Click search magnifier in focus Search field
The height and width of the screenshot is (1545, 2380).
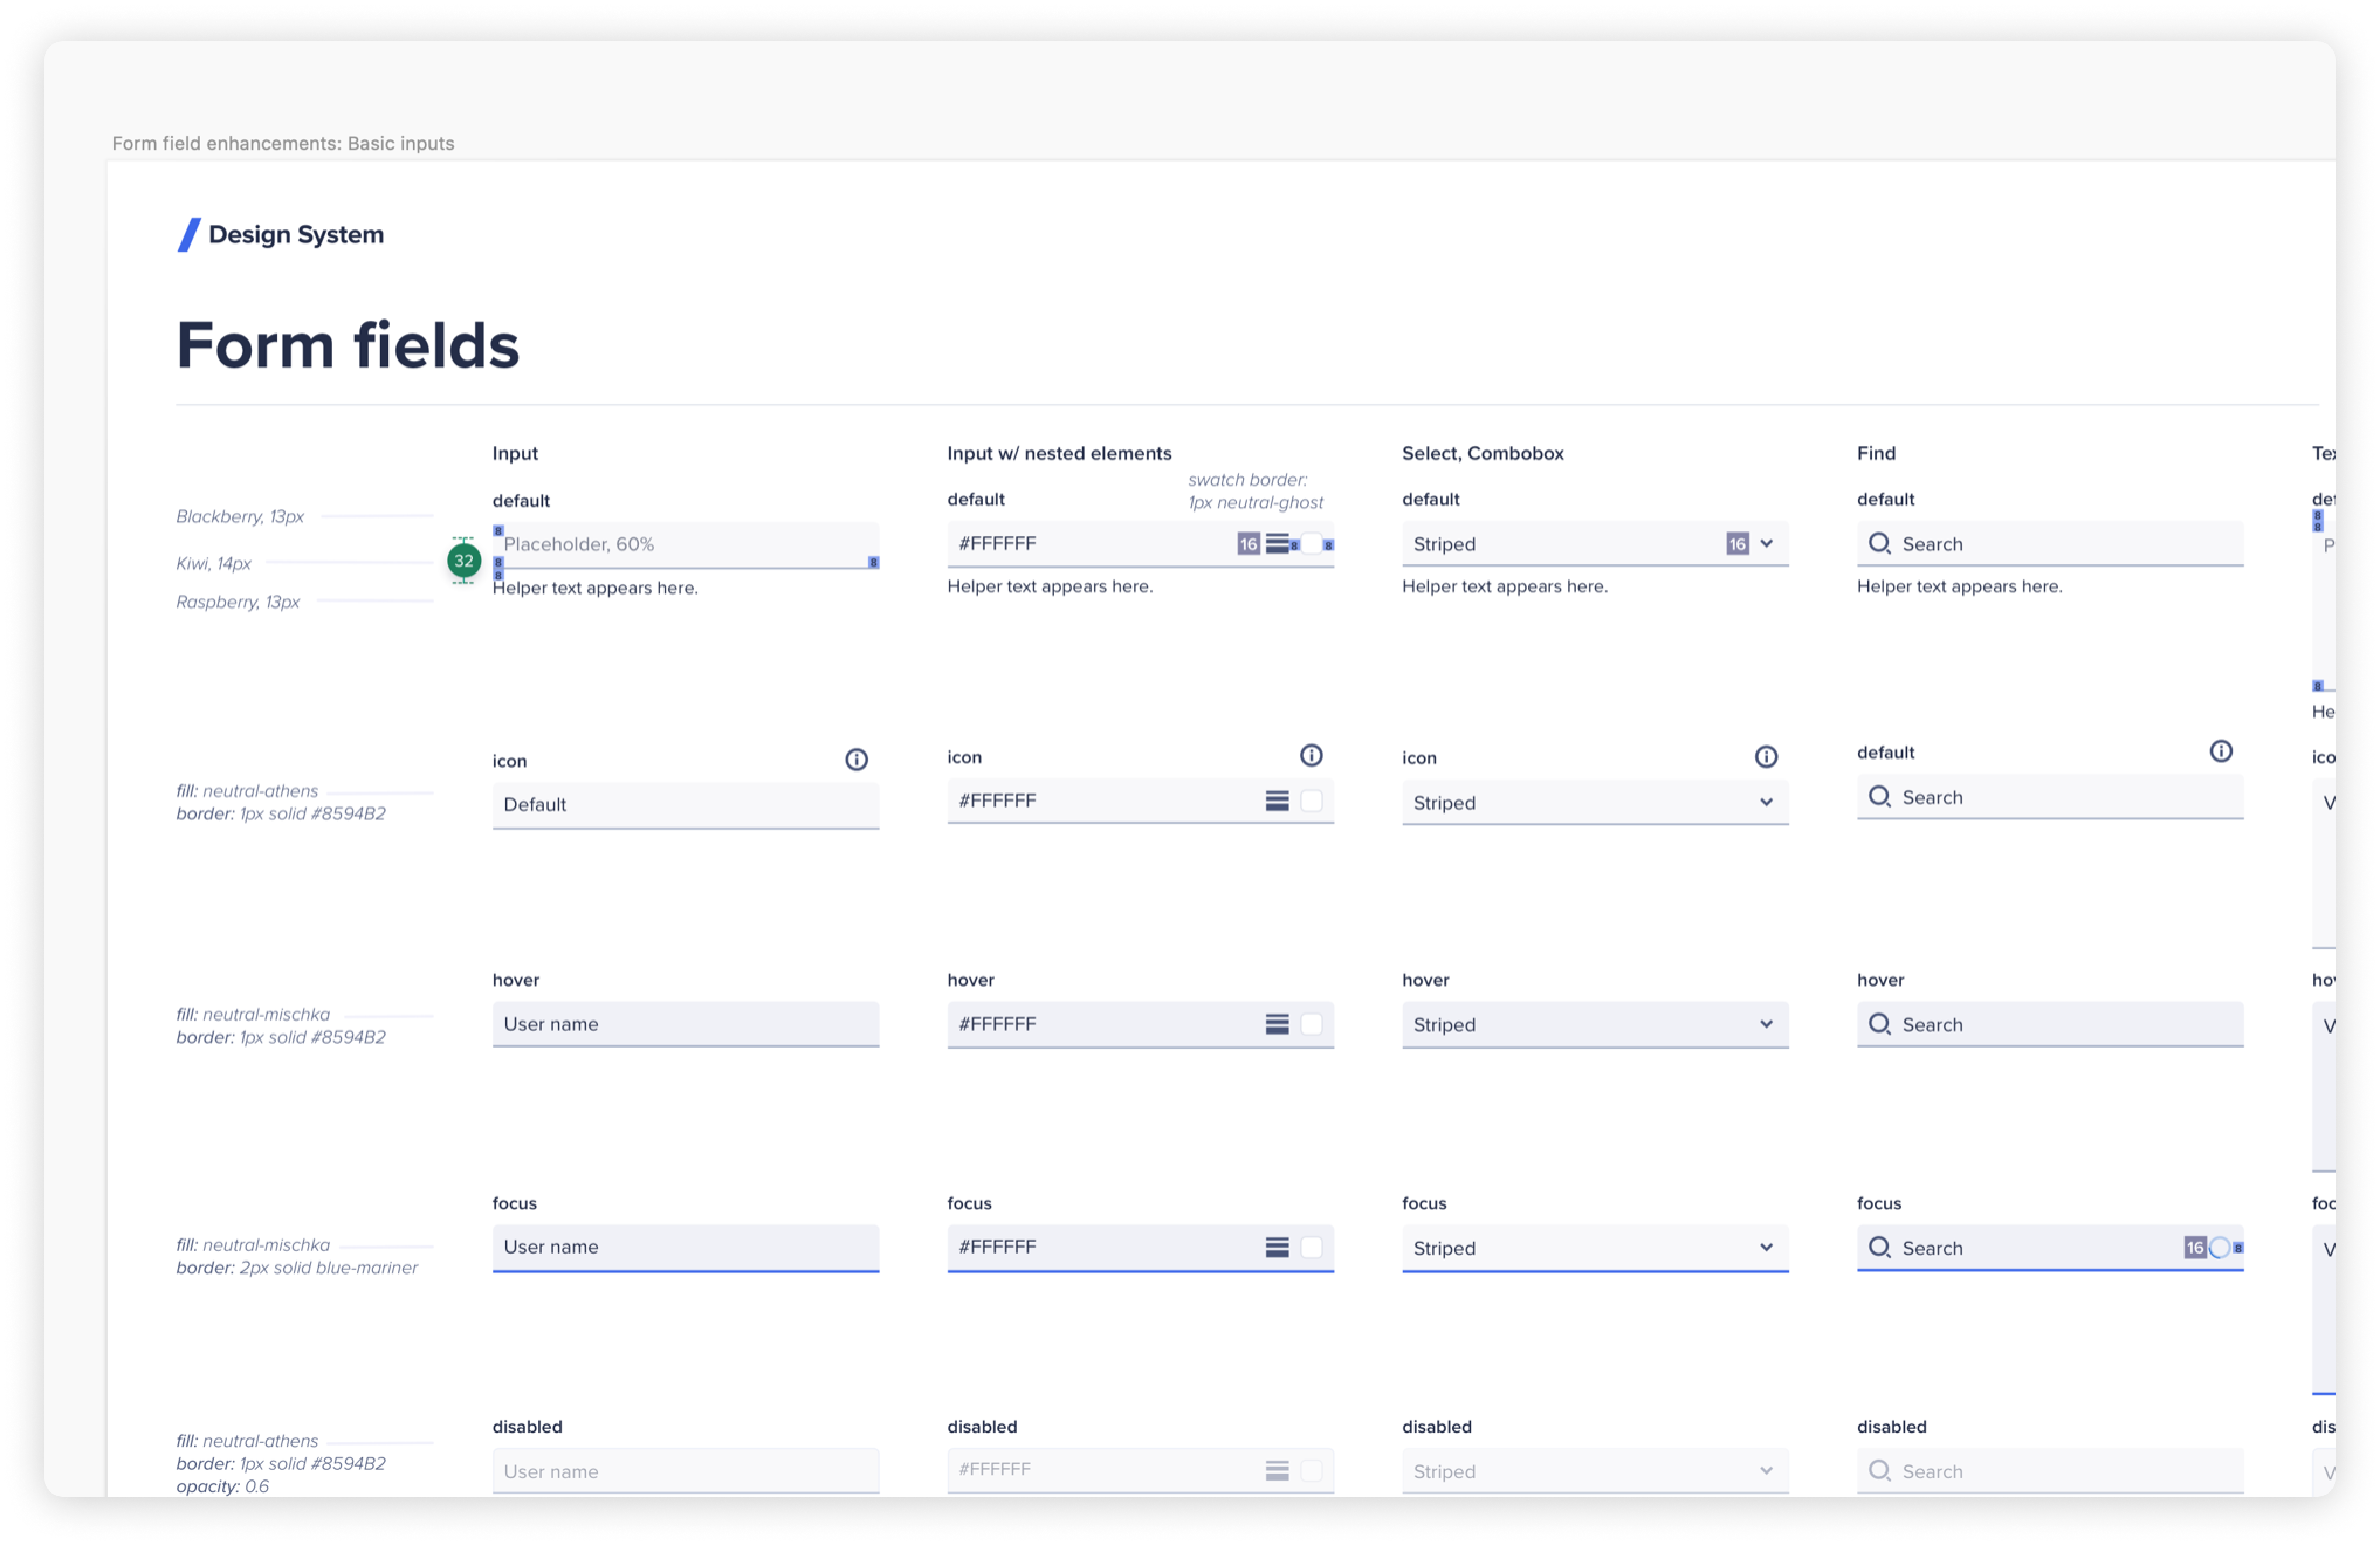tap(1879, 1247)
